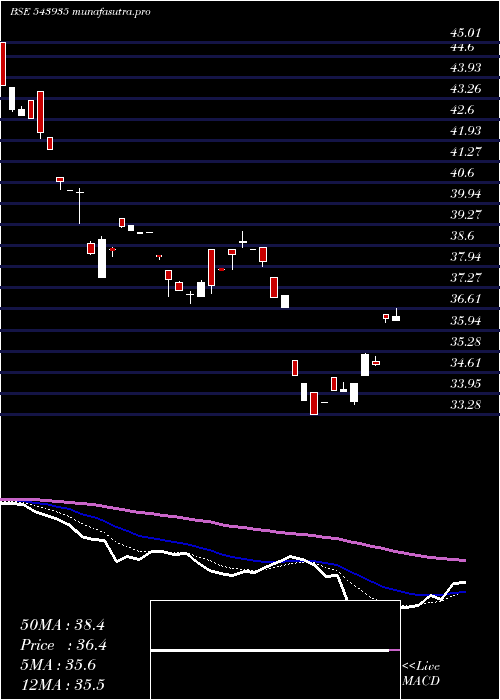500x700 pixels.
Task: Click the 43.26 price axis label
Action: pyautogui.click(x=465, y=89)
